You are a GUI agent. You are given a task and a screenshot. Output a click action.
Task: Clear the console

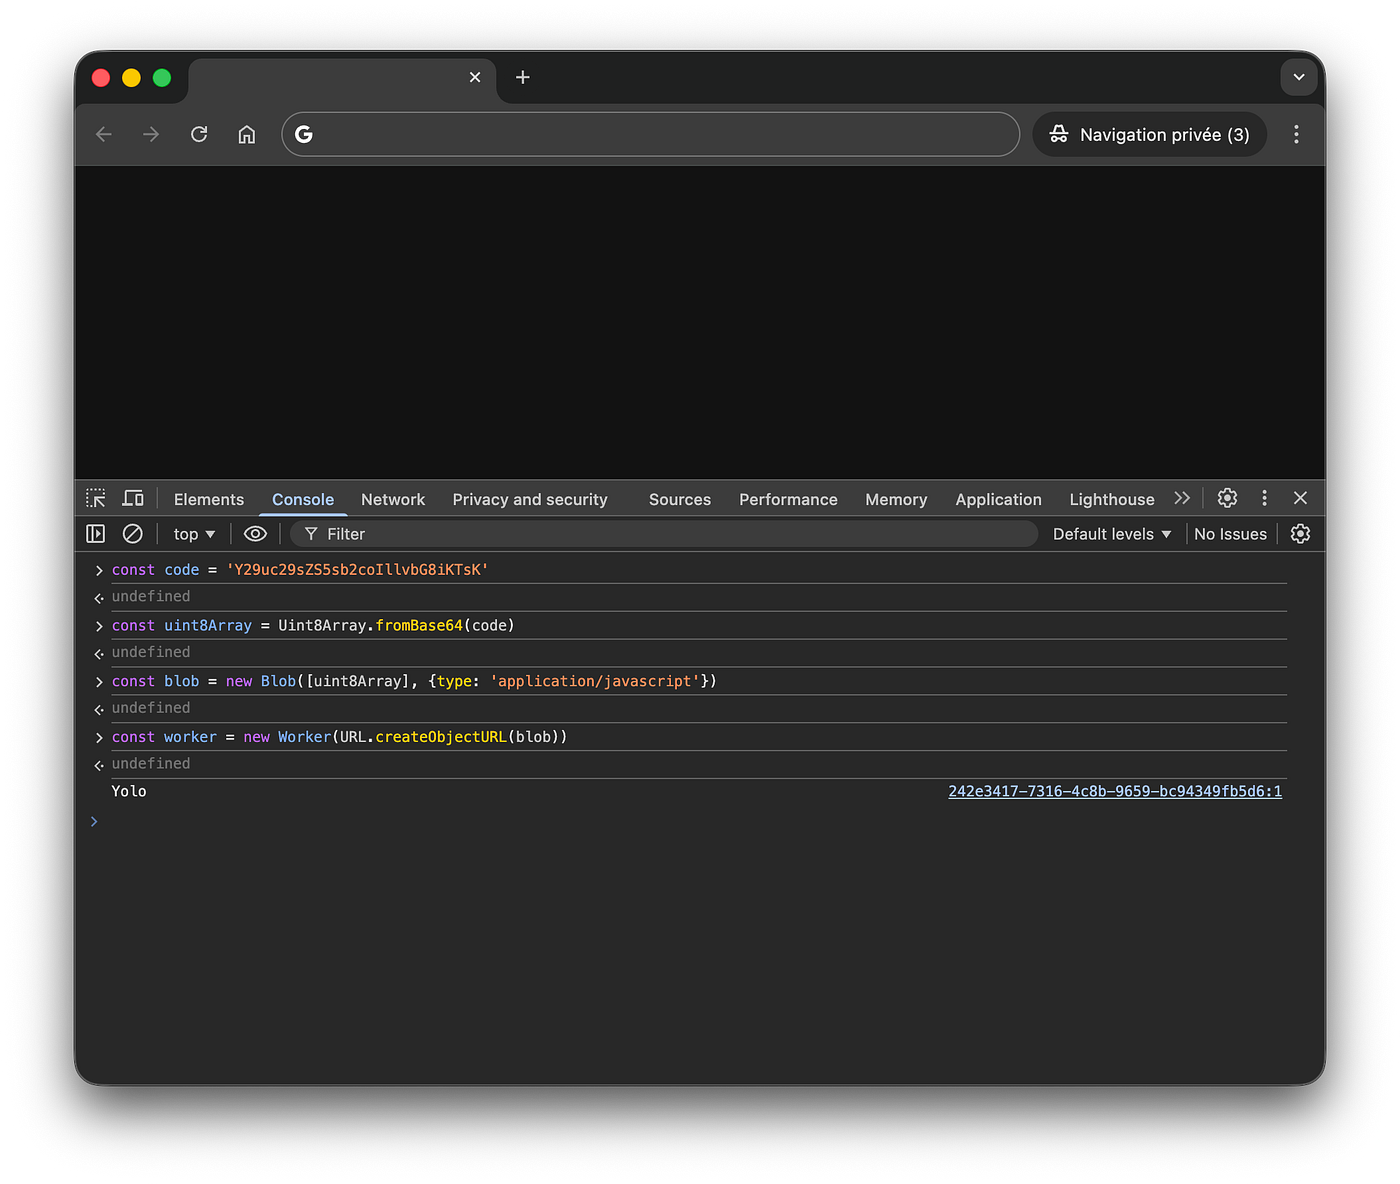tap(133, 533)
